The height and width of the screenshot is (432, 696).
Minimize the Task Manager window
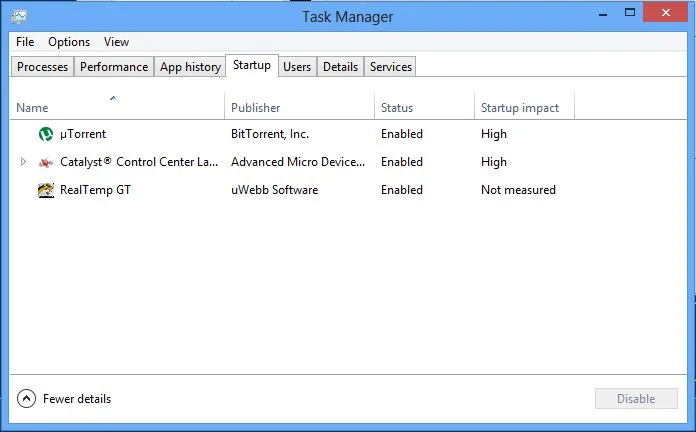coord(603,13)
